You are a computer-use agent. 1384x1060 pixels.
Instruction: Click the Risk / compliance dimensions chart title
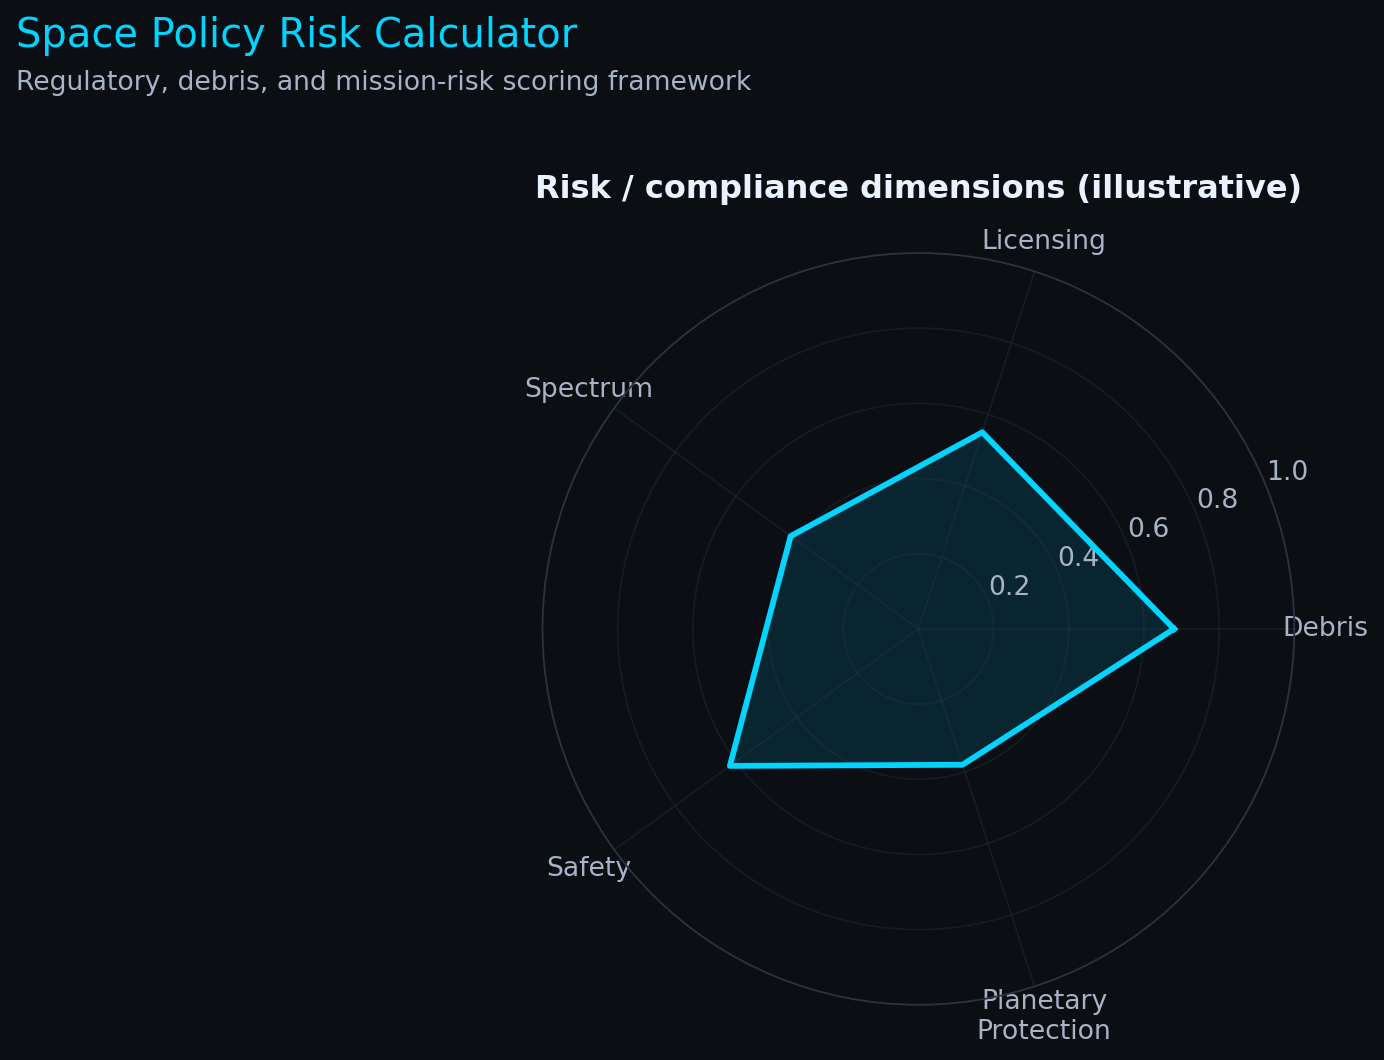point(918,188)
